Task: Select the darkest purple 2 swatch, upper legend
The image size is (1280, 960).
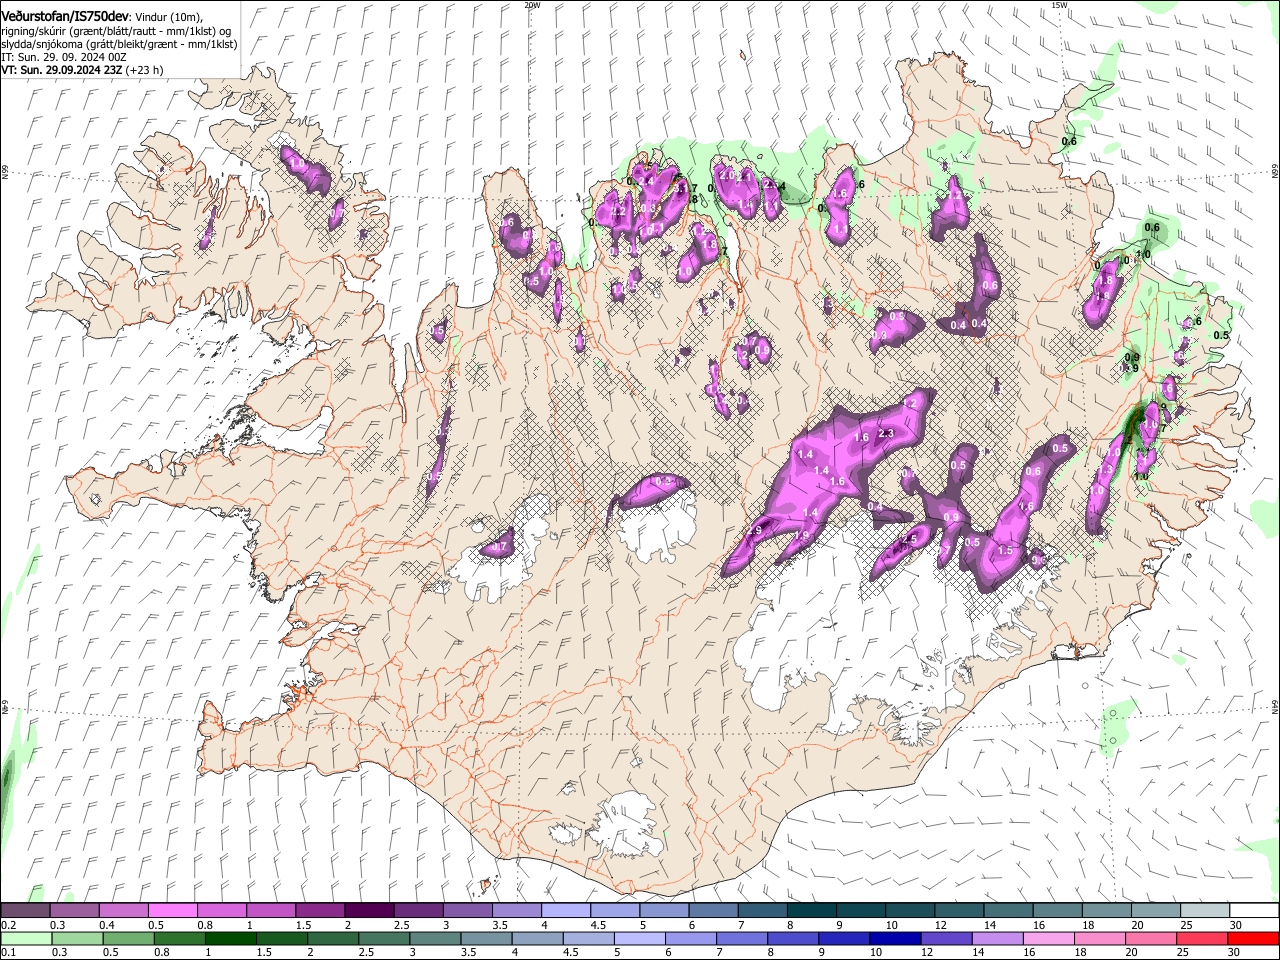Action: tap(368, 911)
